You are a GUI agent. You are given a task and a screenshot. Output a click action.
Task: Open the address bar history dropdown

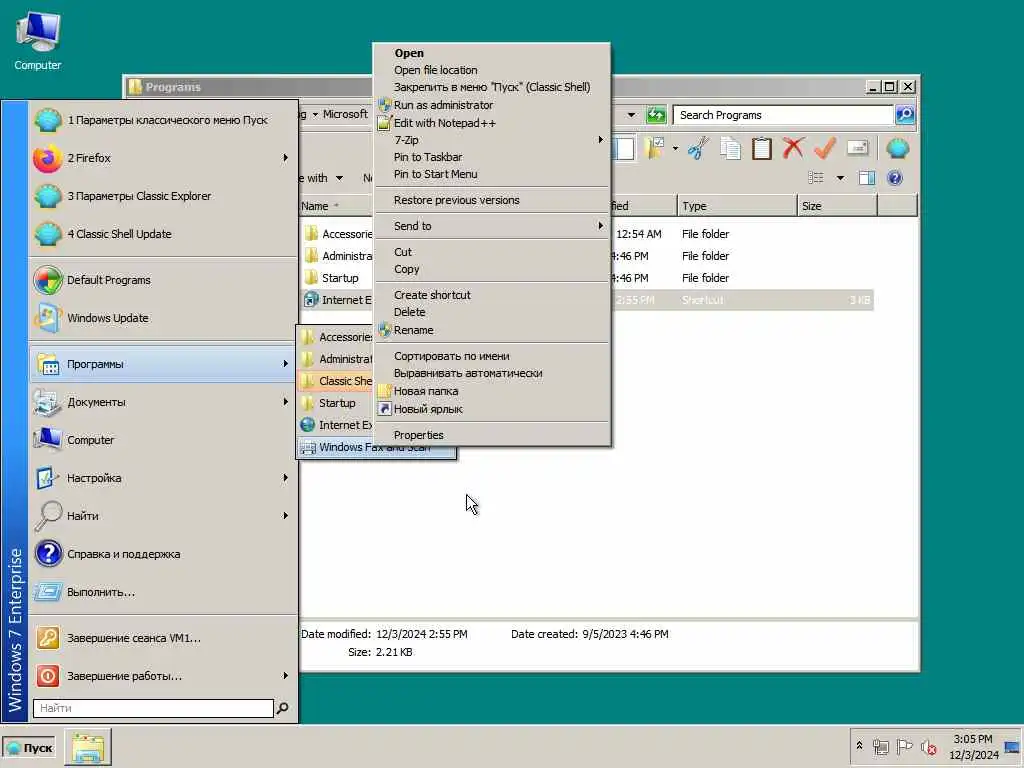pyautogui.click(x=631, y=115)
